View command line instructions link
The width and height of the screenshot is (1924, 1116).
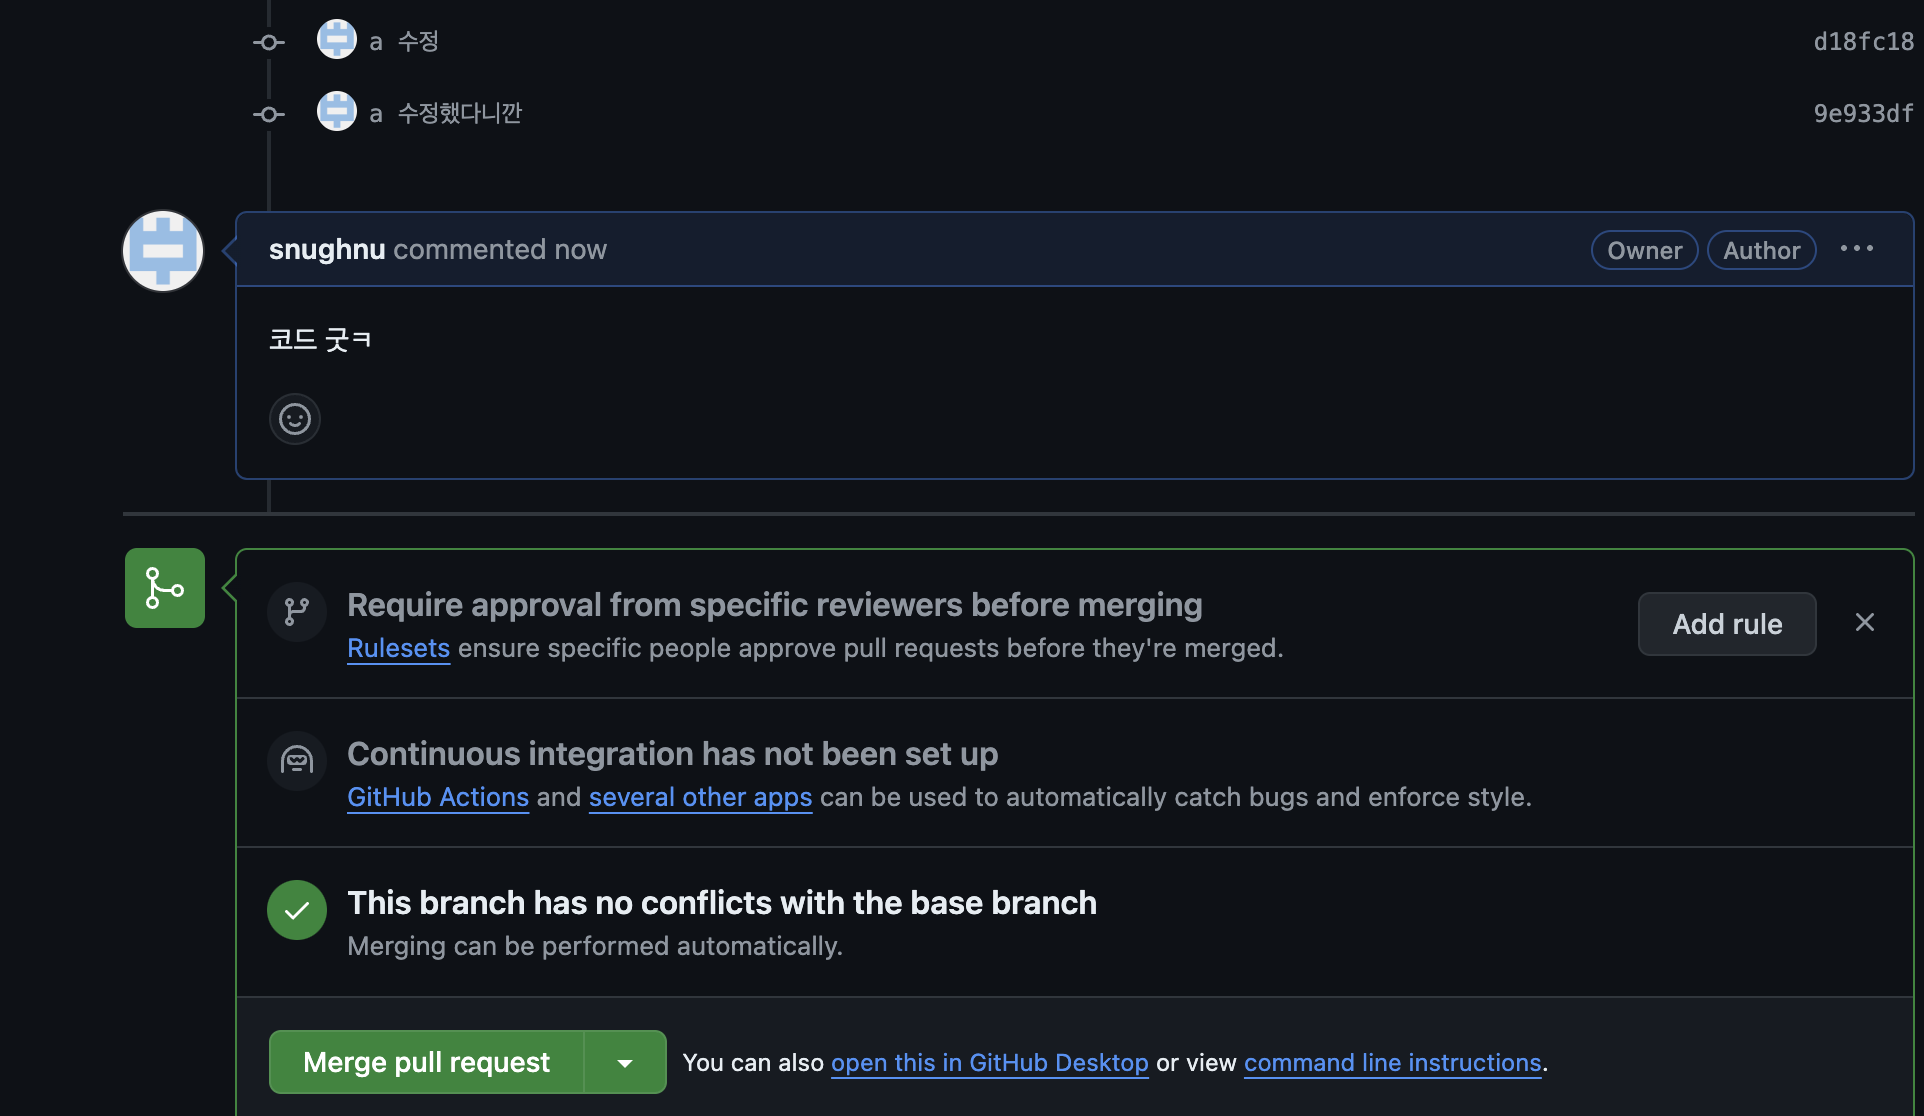click(1392, 1063)
